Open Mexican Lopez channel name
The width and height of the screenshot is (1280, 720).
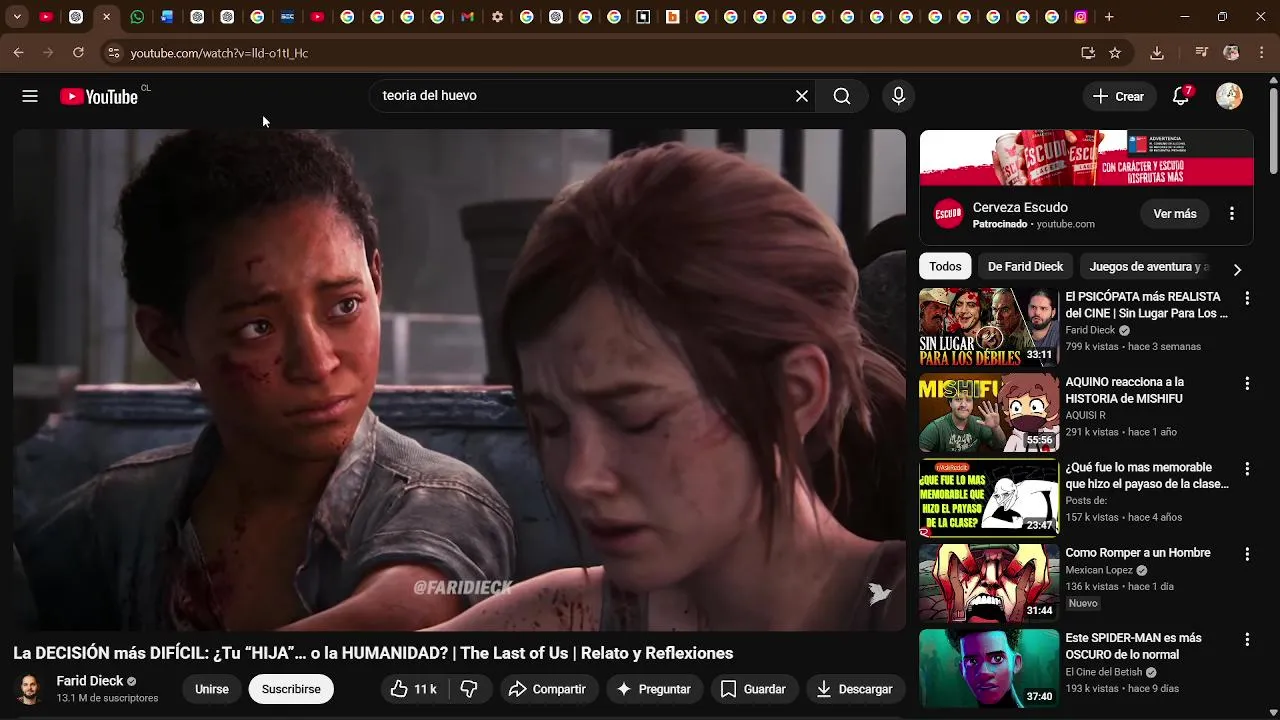click(1099, 570)
